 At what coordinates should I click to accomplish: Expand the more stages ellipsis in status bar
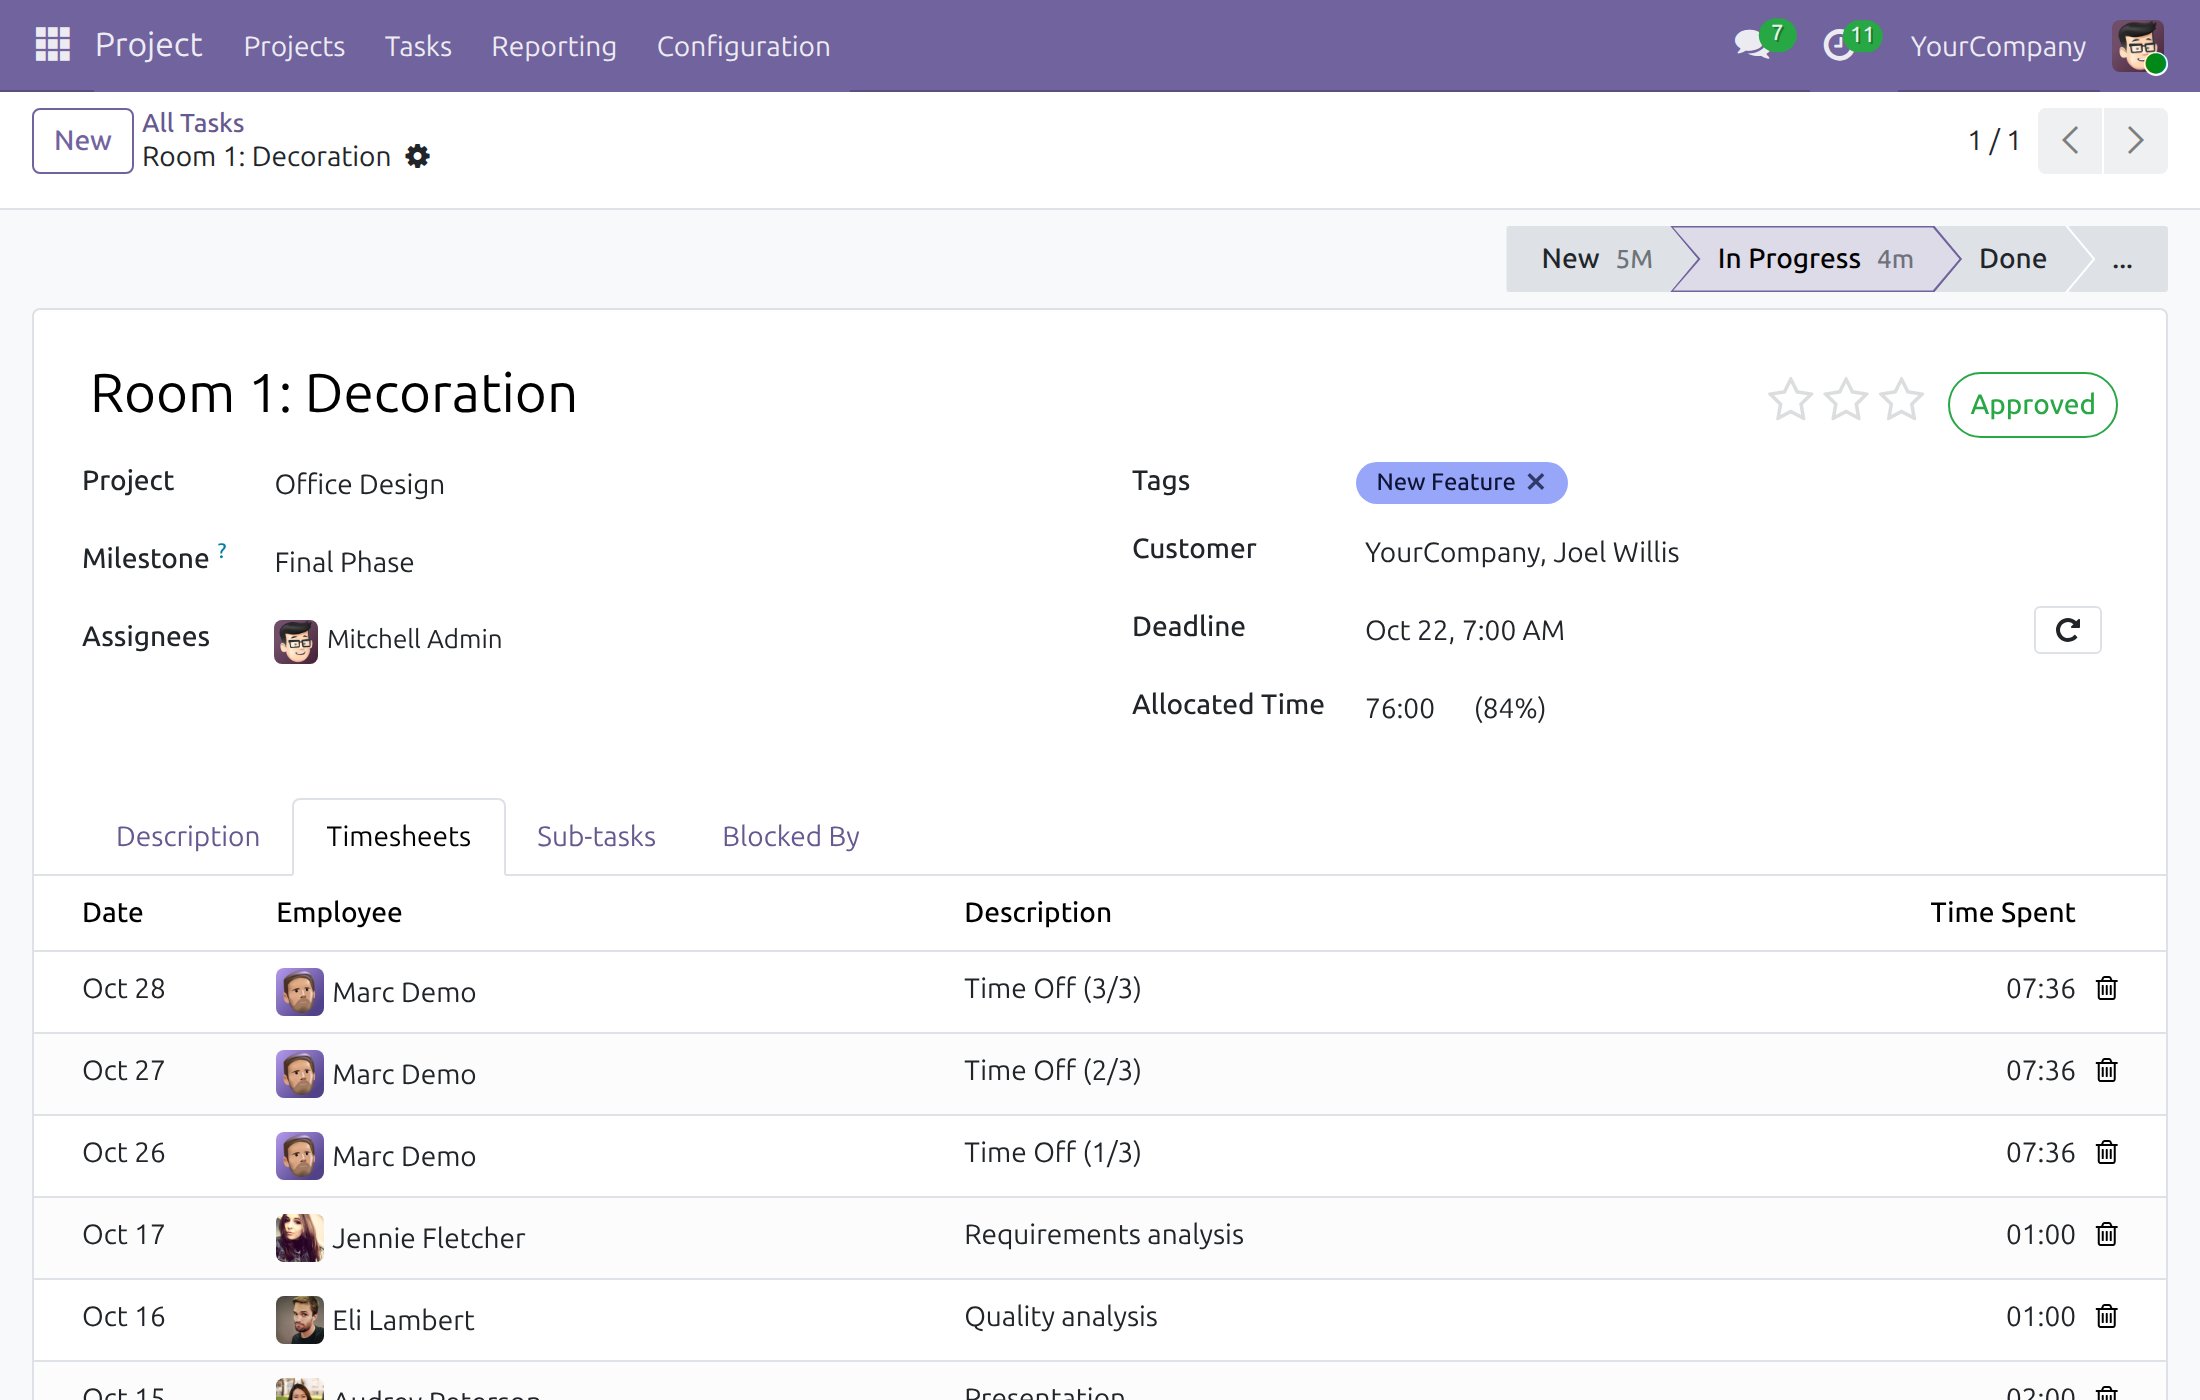2122,259
